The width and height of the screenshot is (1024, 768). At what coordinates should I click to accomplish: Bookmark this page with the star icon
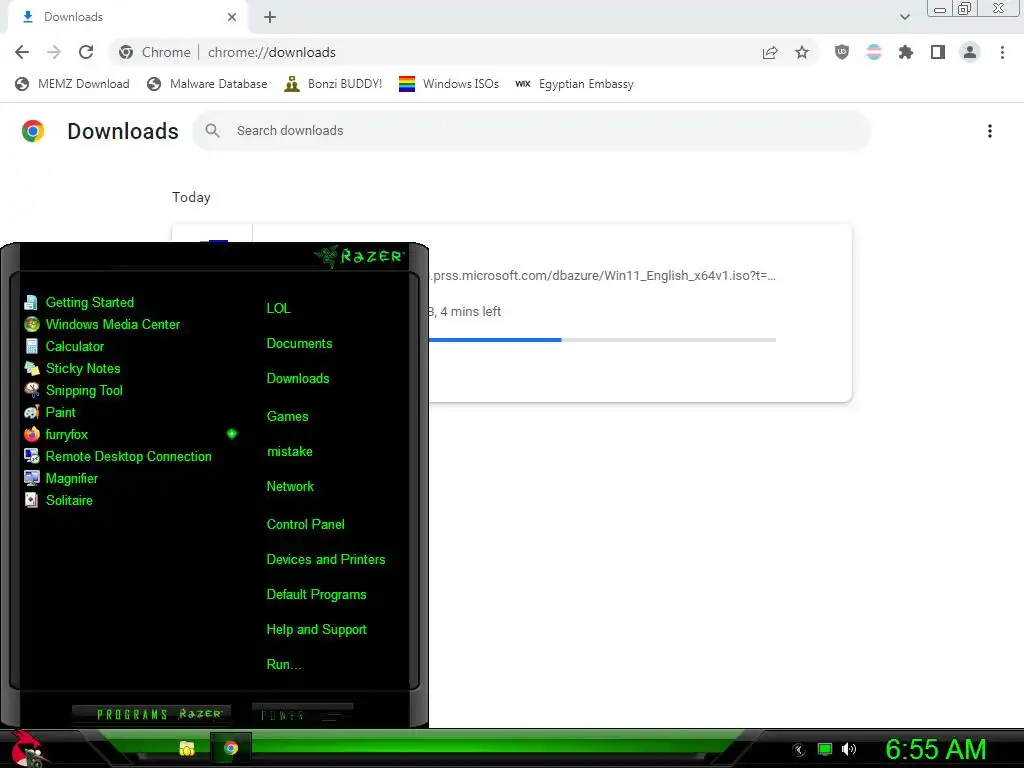coord(802,52)
